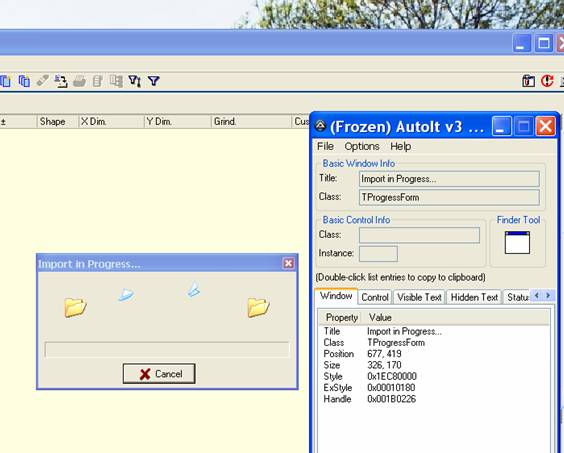Select the Title row in the property list
The width and height of the screenshot is (564, 453).
434,331
